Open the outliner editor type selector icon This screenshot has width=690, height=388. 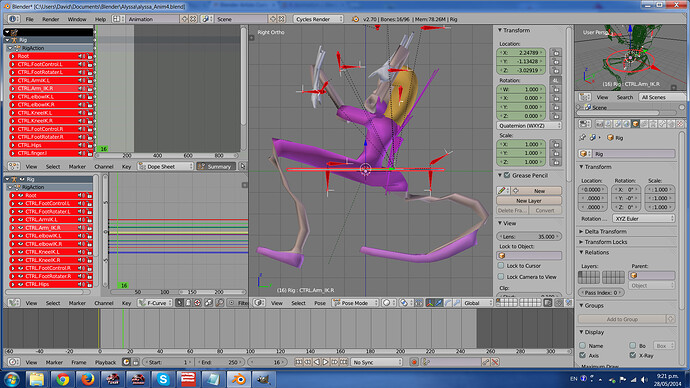click(x=585, y=97)
